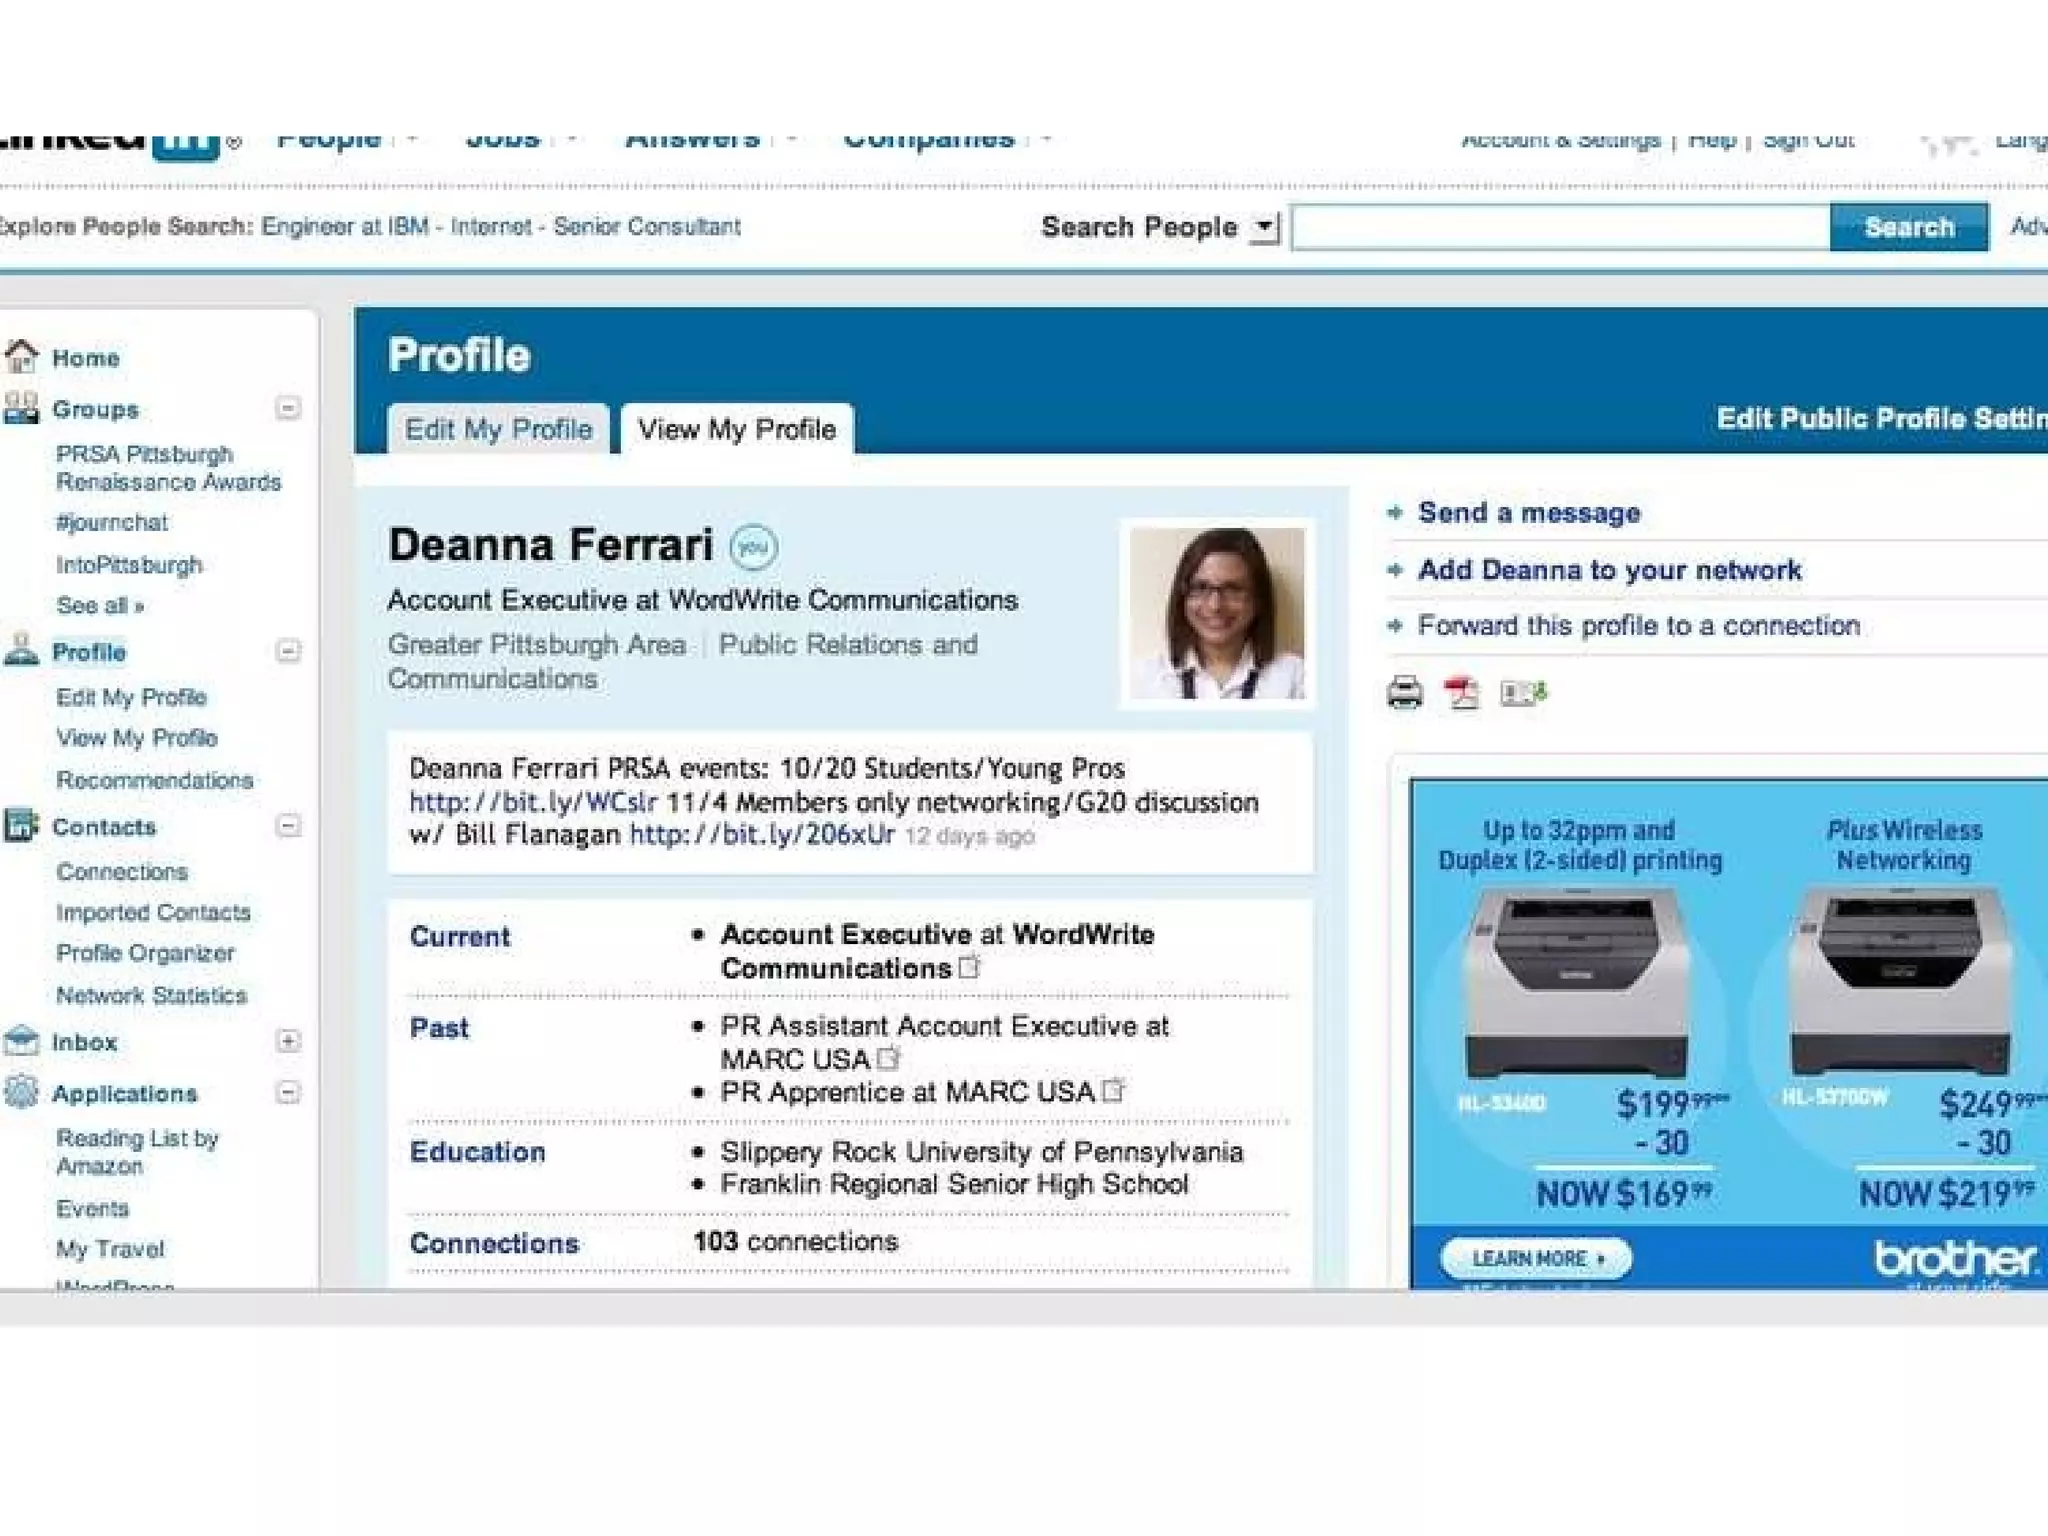This screenshot has height=1536, width=2048.
Task: Download profile via the PDF icon
Action: (x=1462, y=692)
